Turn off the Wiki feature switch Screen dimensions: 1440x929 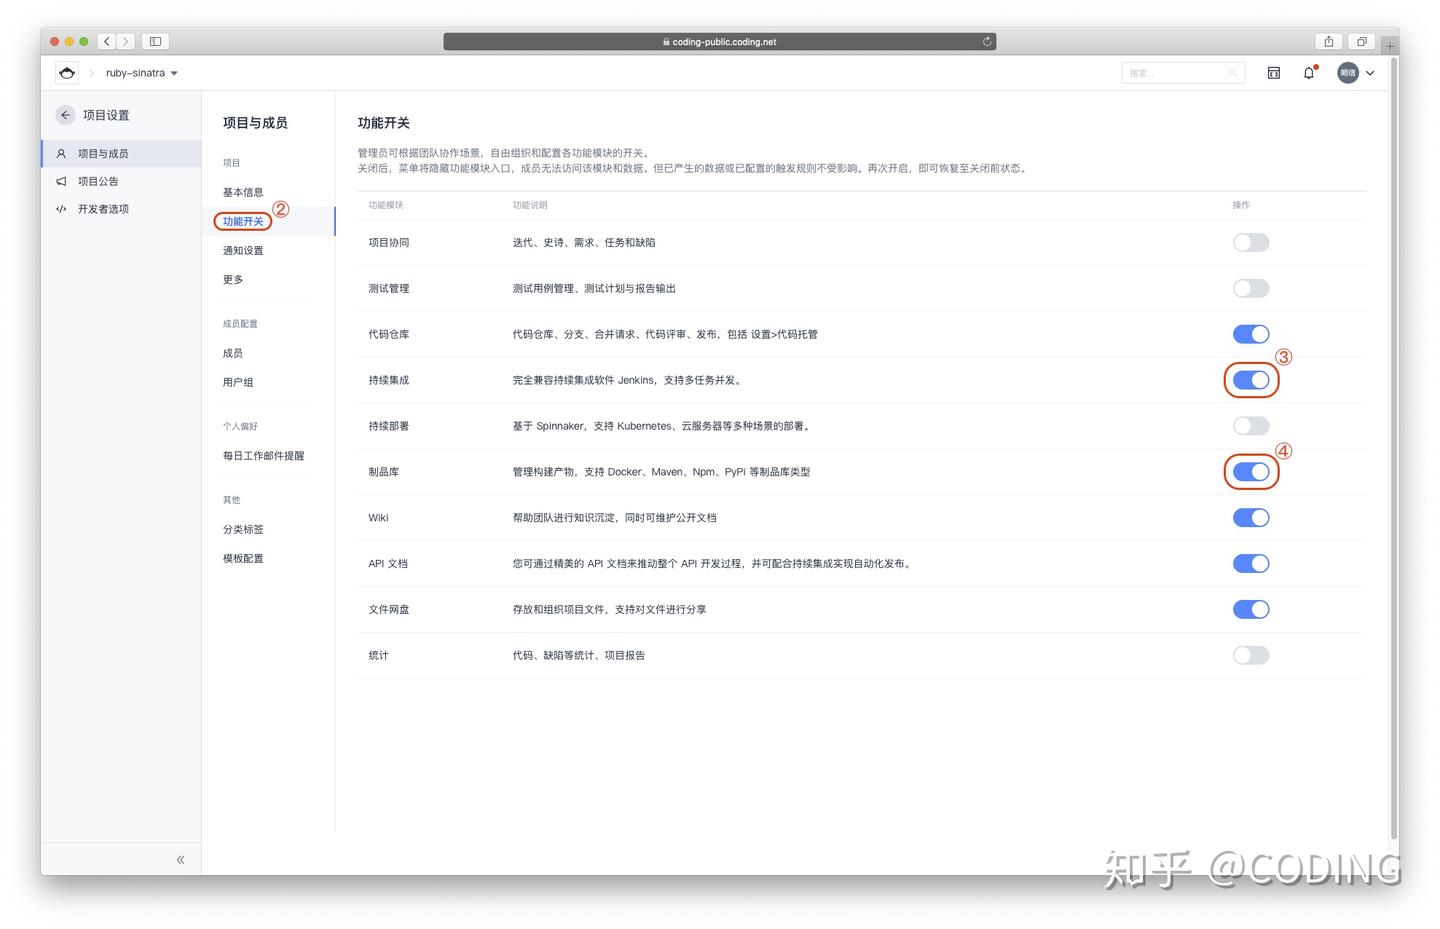pyautogui.click(x=1251, y=517)
